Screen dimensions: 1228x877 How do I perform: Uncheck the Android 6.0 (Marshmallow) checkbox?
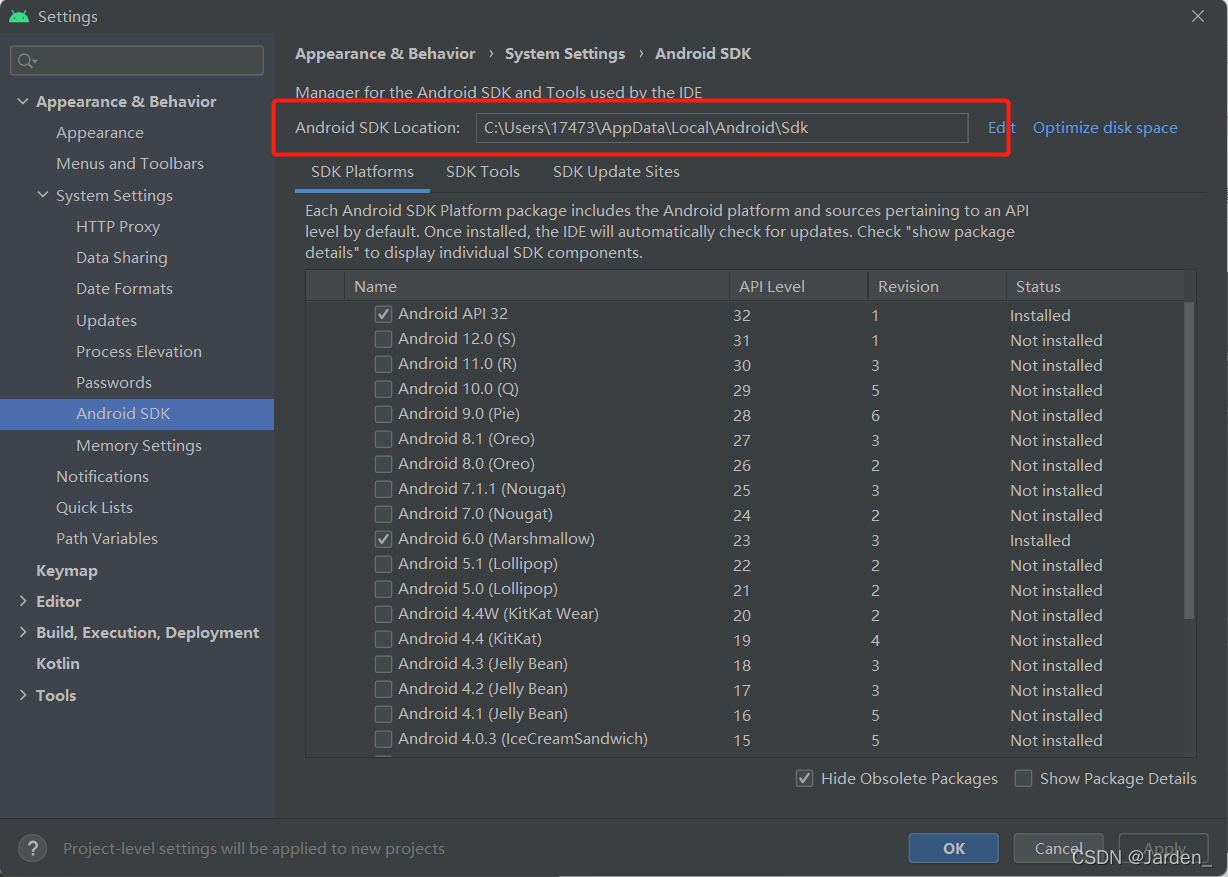click(x=383, y=539)
